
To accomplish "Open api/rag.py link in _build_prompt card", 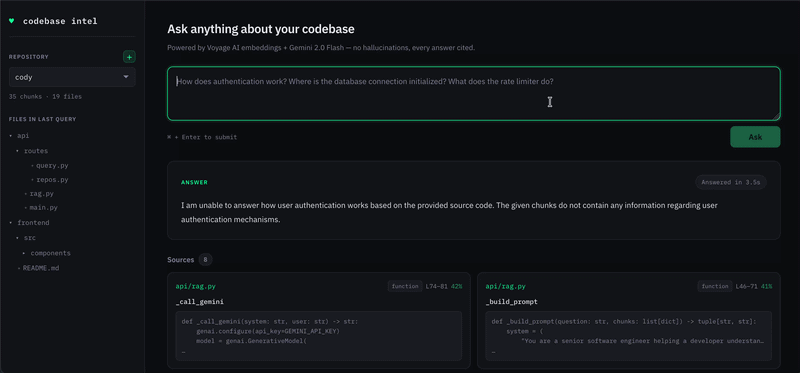I will [x=505, y=287].
